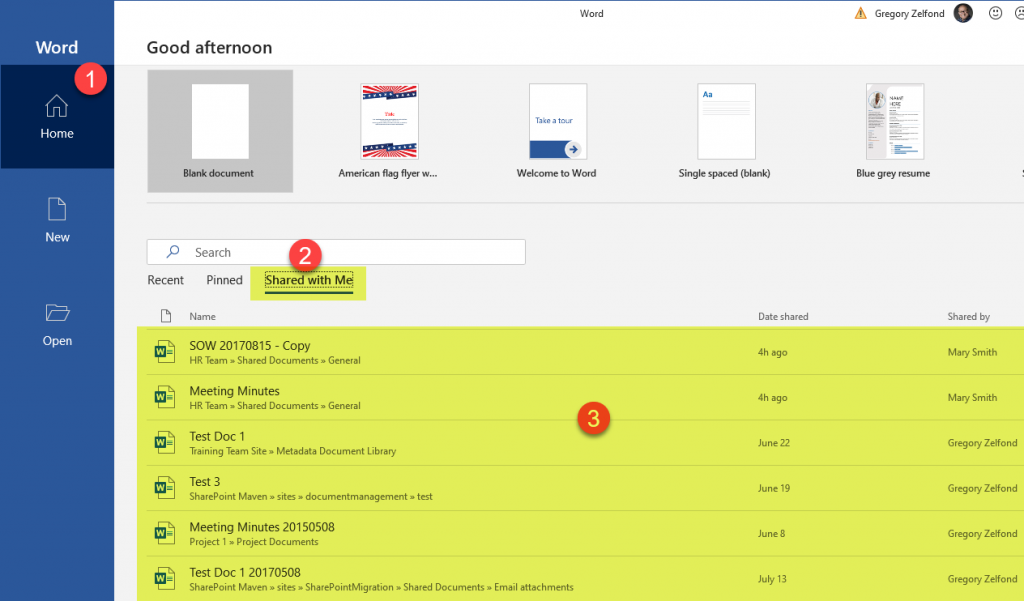This screenshot has width=1024, height=601.
Task: Click the Name column header
Action: click(203, 317)
